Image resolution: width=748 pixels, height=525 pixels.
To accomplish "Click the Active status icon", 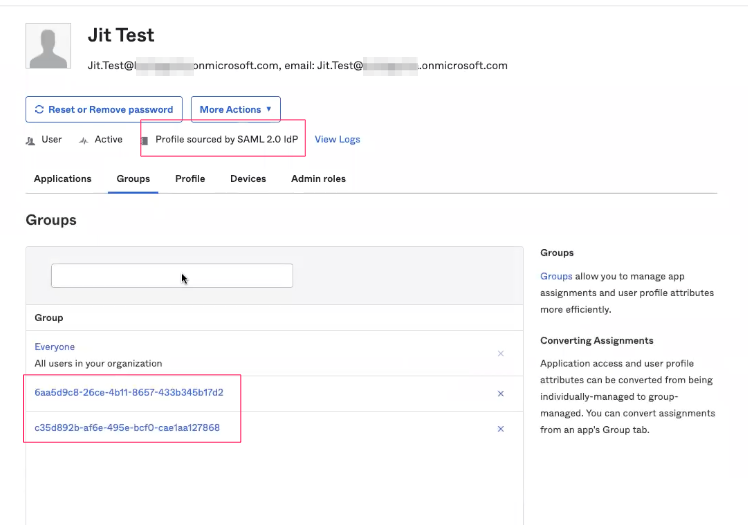I will (x=83, y=140).
